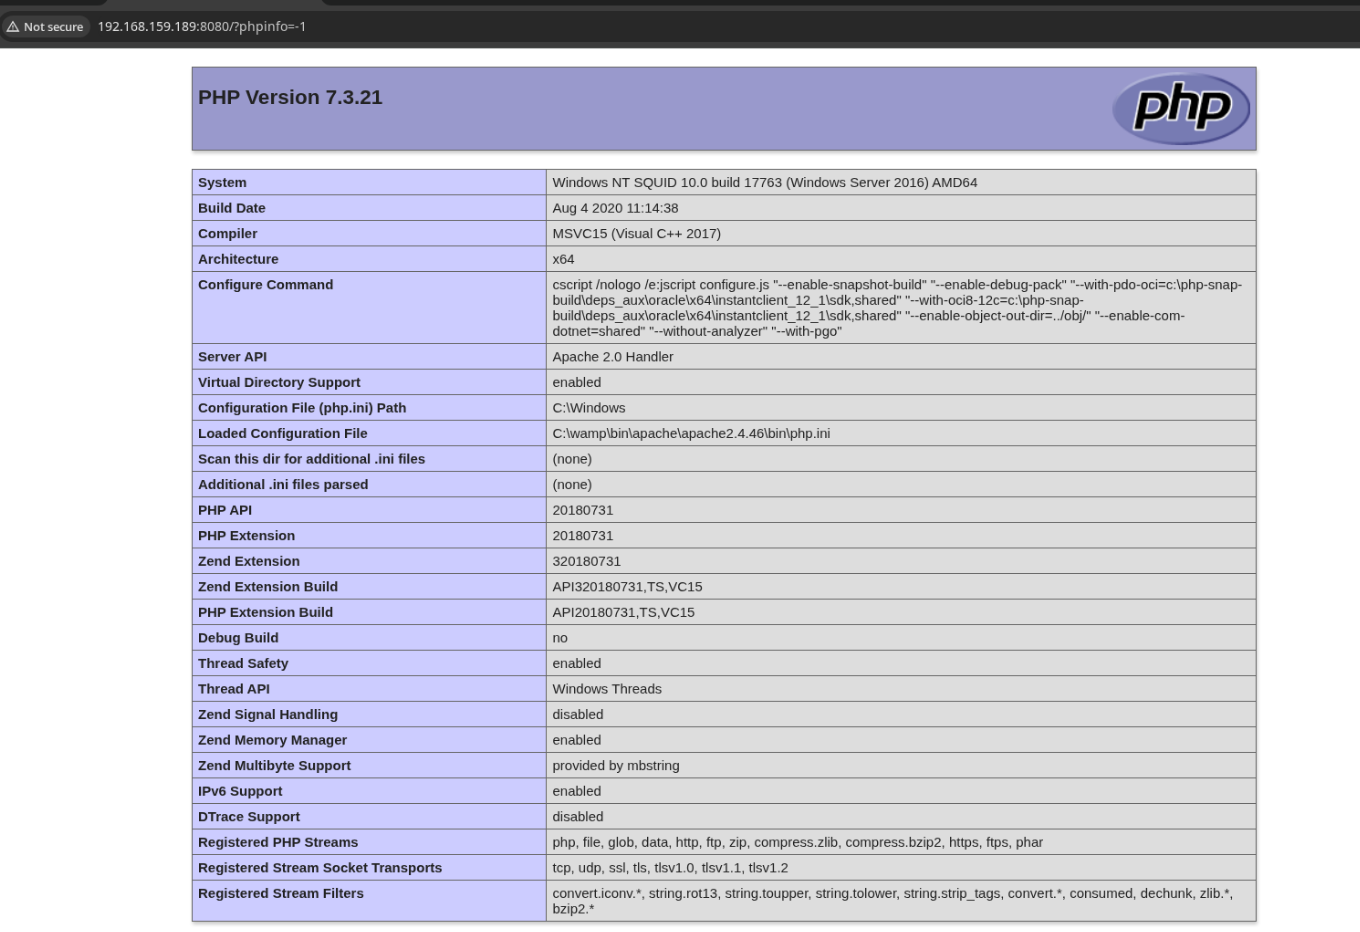Click the x64 architecture value
1360x932 pixels.
pos(563,259)
